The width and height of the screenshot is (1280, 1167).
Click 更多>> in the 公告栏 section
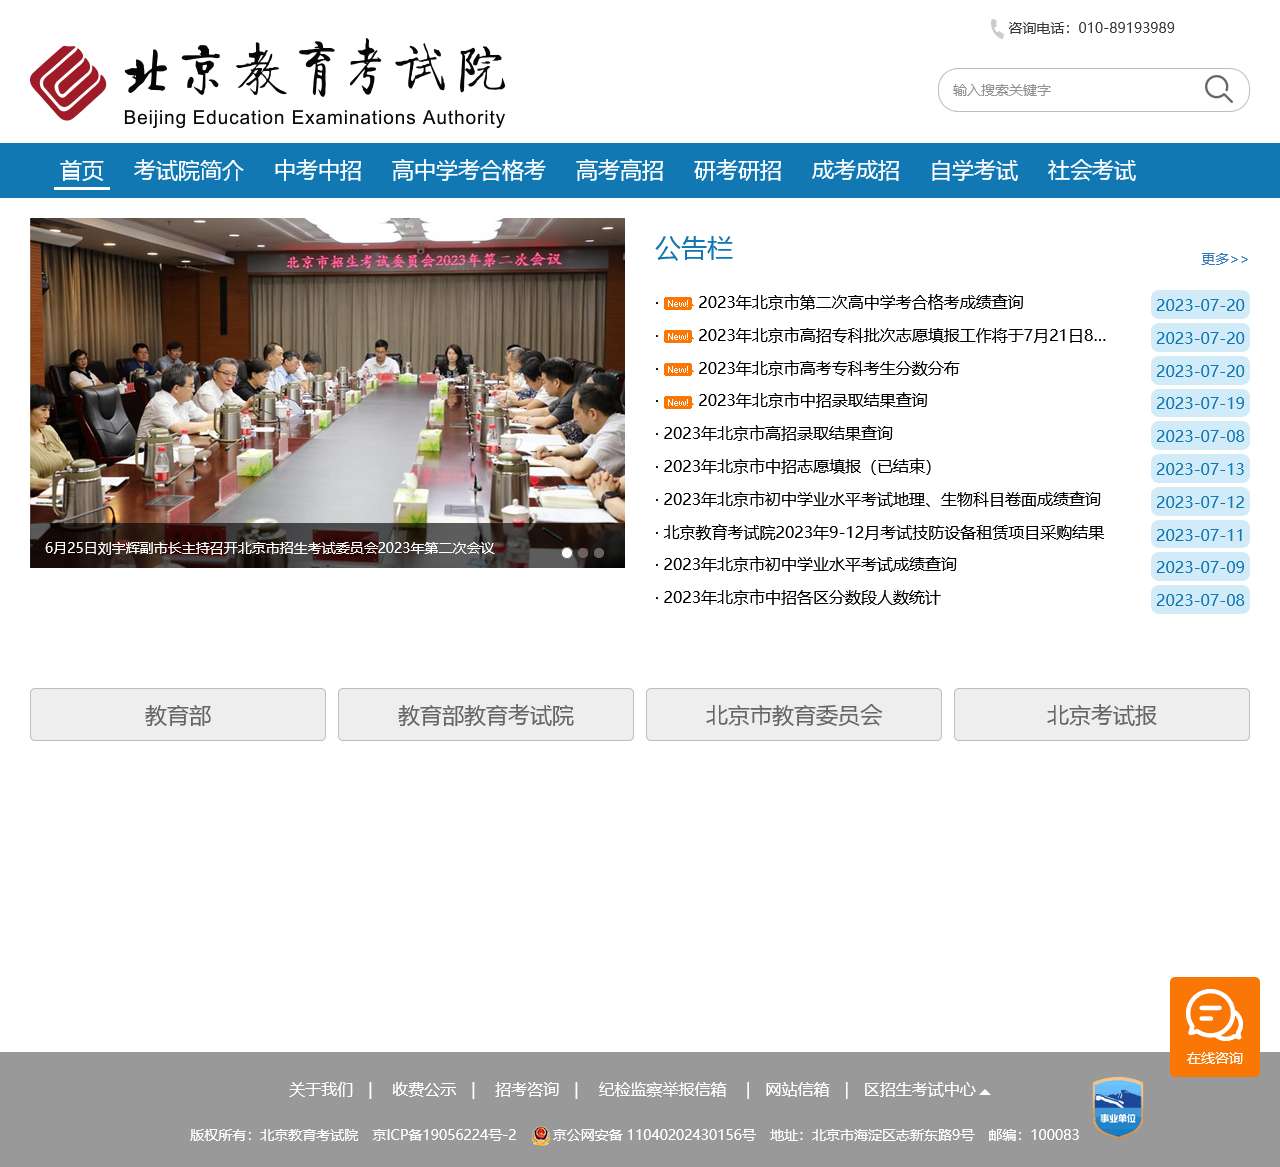tap(1225, 259)
